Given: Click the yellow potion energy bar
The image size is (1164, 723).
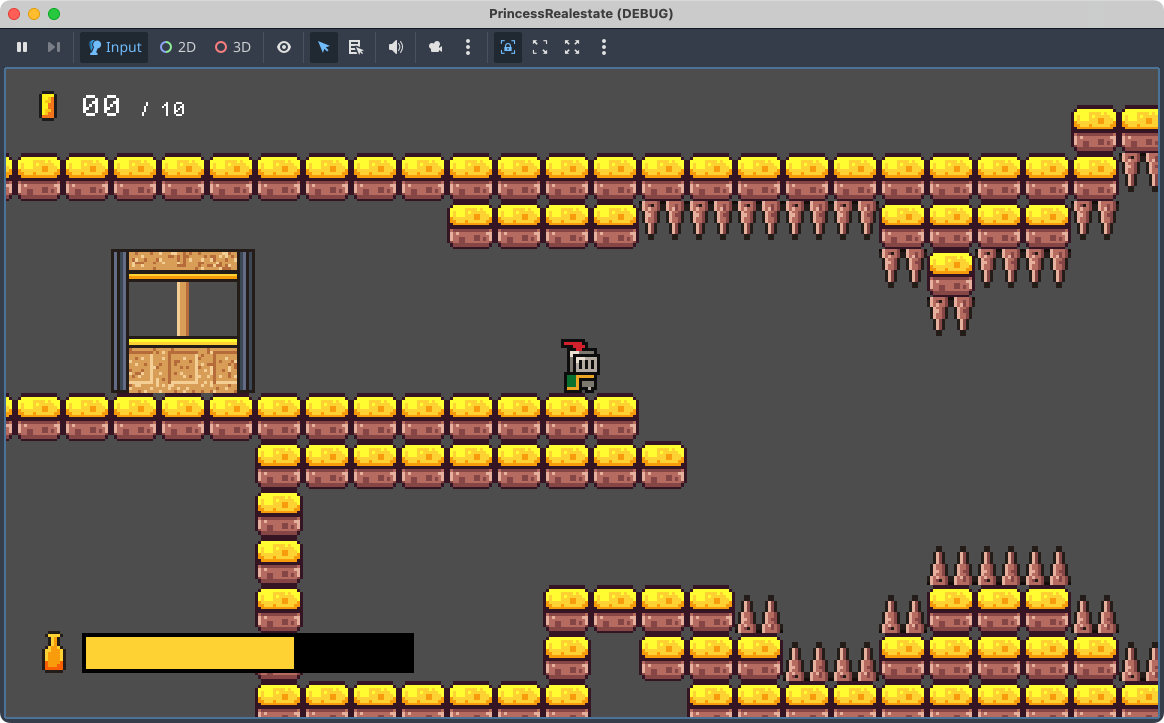Looking at the screenshot, I should (190, 653).
